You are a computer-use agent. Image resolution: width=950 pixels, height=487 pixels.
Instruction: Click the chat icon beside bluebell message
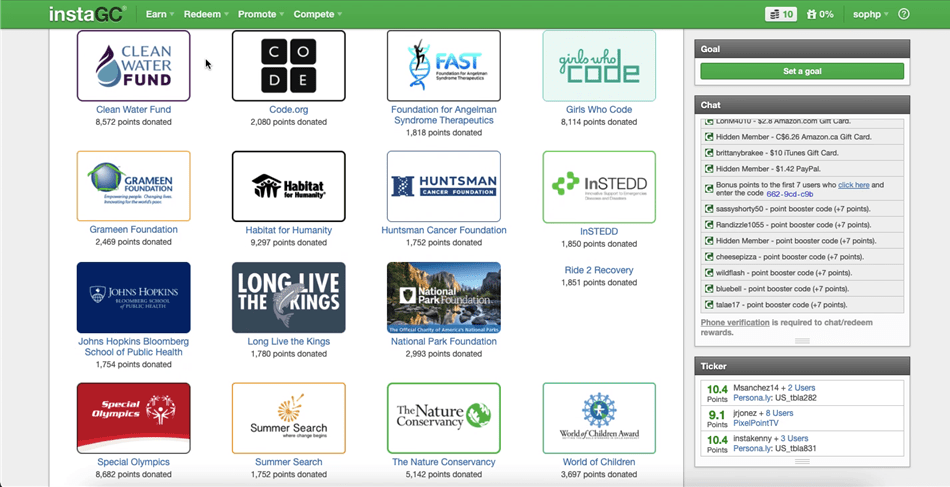(708, 289)
